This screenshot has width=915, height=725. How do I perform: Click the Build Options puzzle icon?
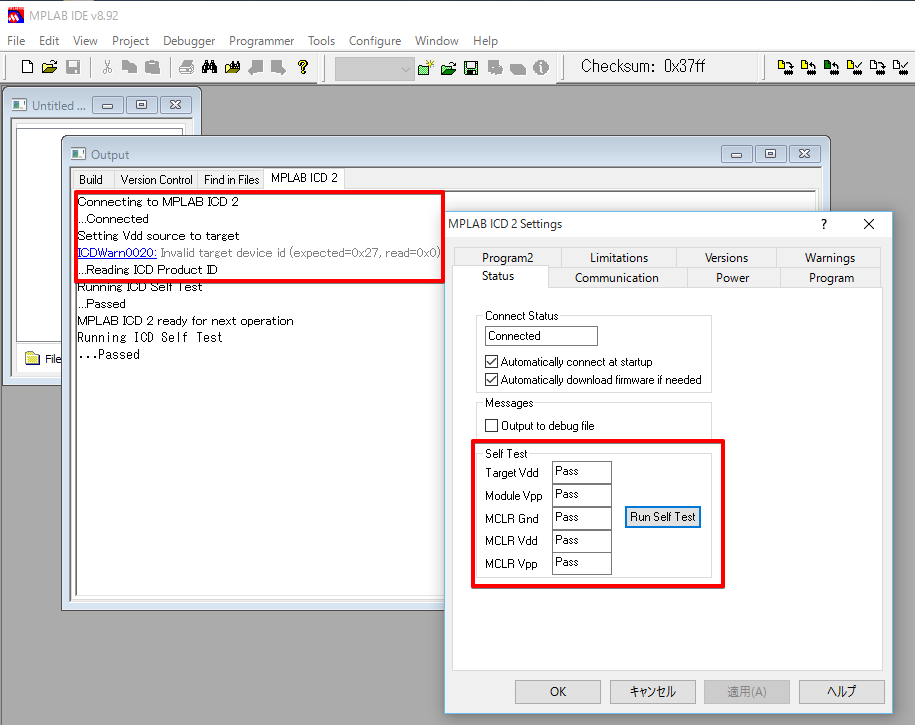click(x=495, y=68)
